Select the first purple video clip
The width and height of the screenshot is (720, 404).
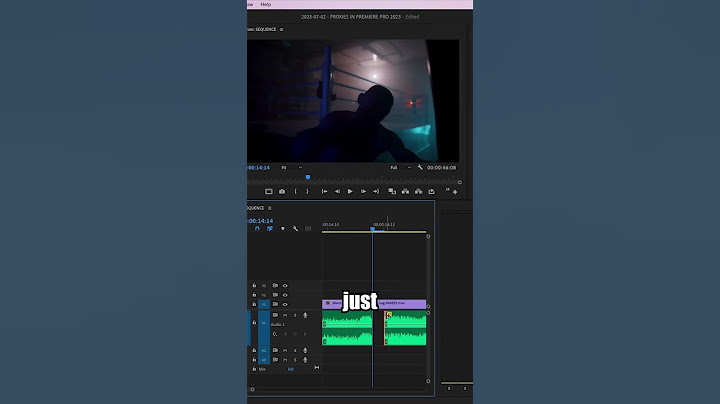click(347, 304)
